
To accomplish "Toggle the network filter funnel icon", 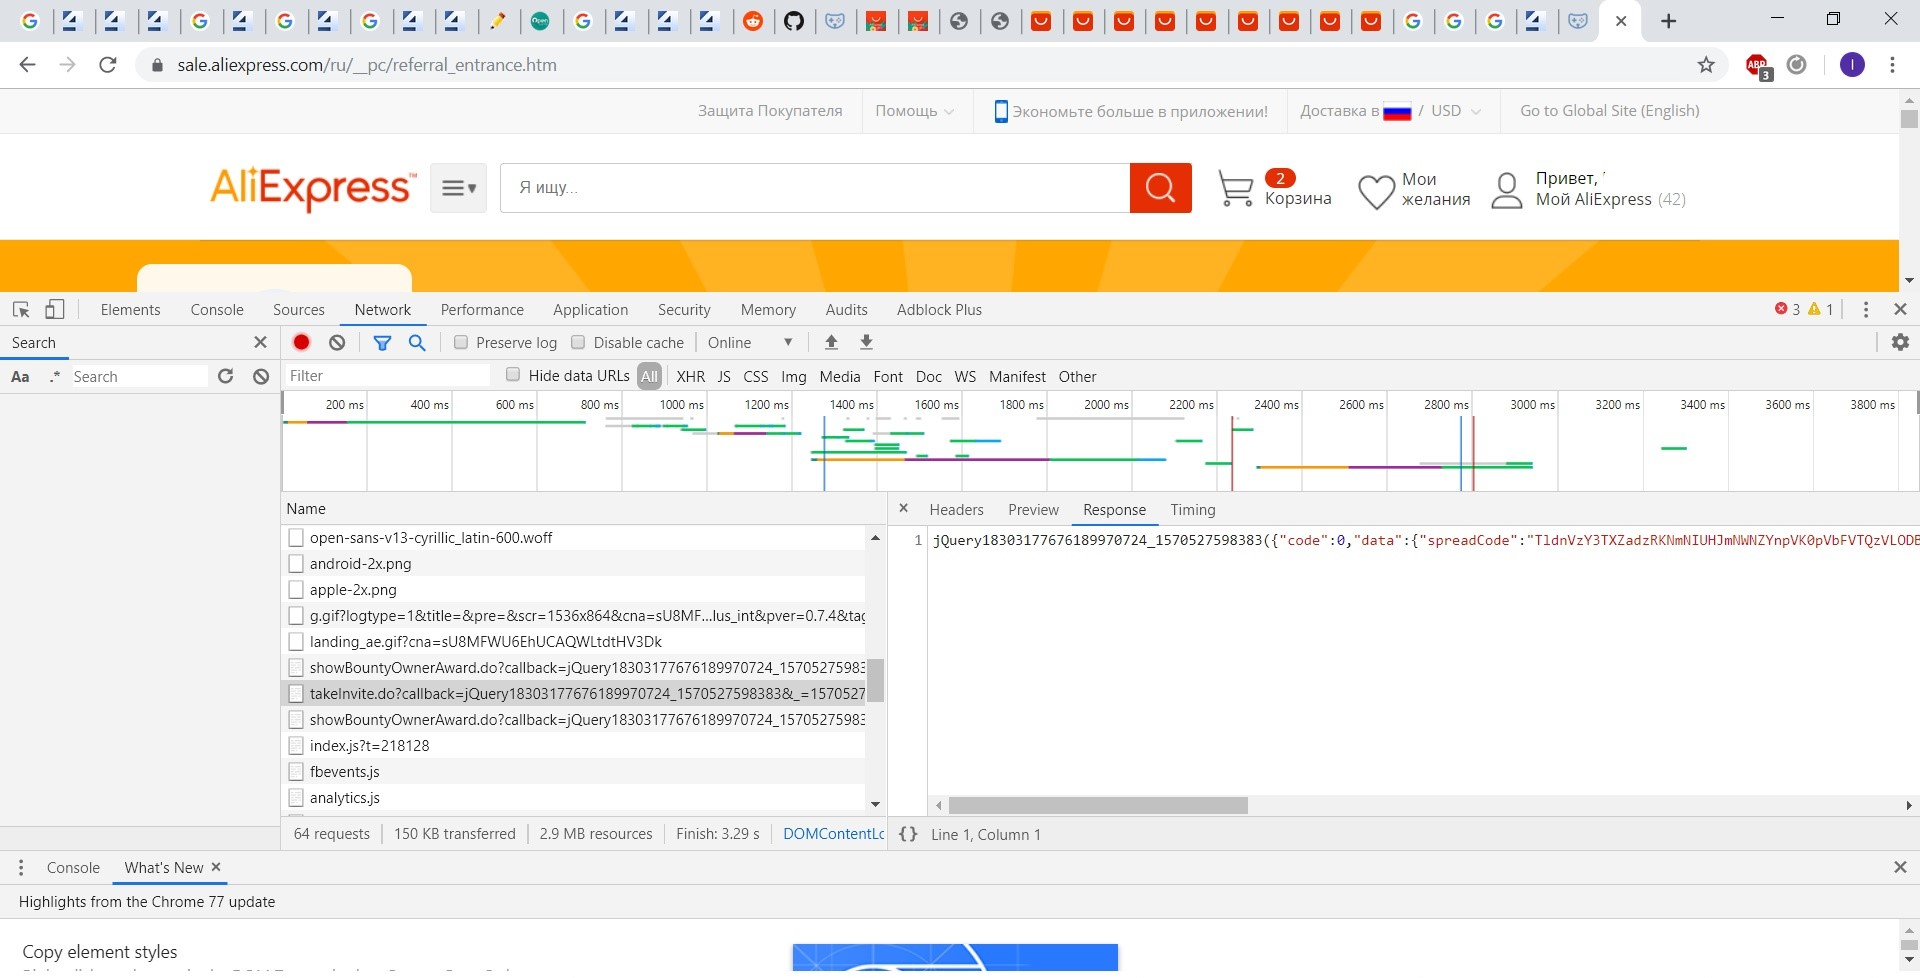I will [382, 343].
